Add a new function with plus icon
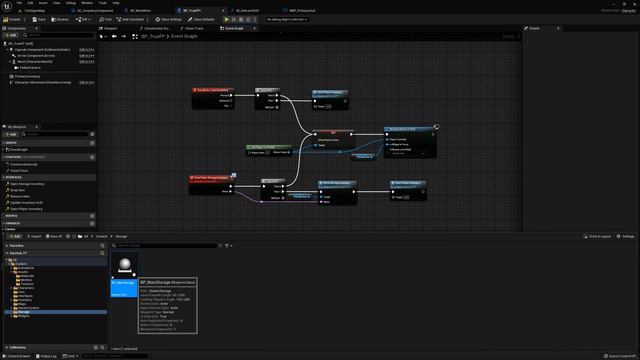This screenshot has height=360, width=640. click(x=92, y=157)
